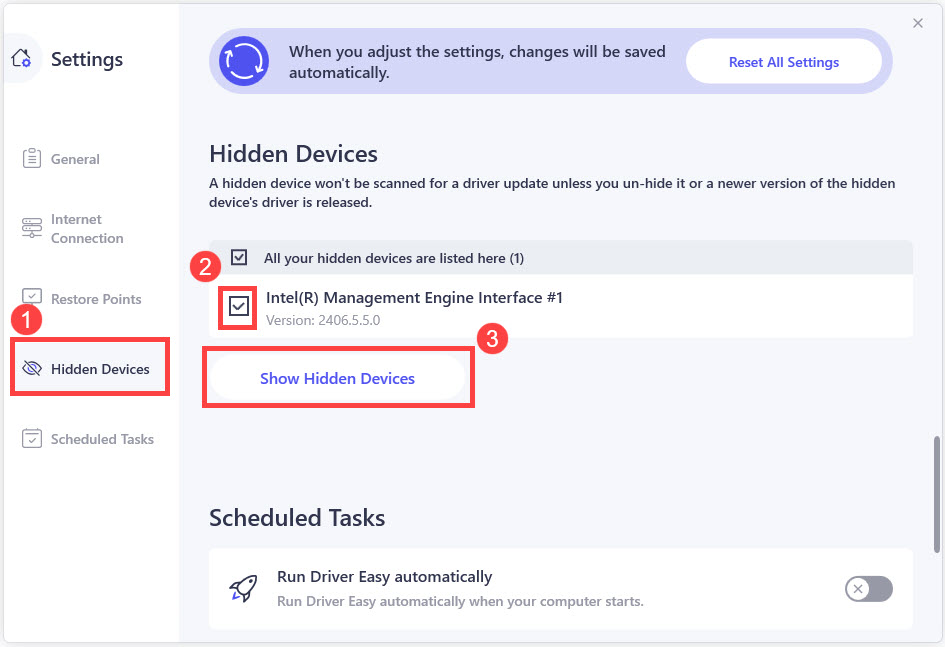Click the Scheduled Tasks calendar icon

[x=32, y=439]
